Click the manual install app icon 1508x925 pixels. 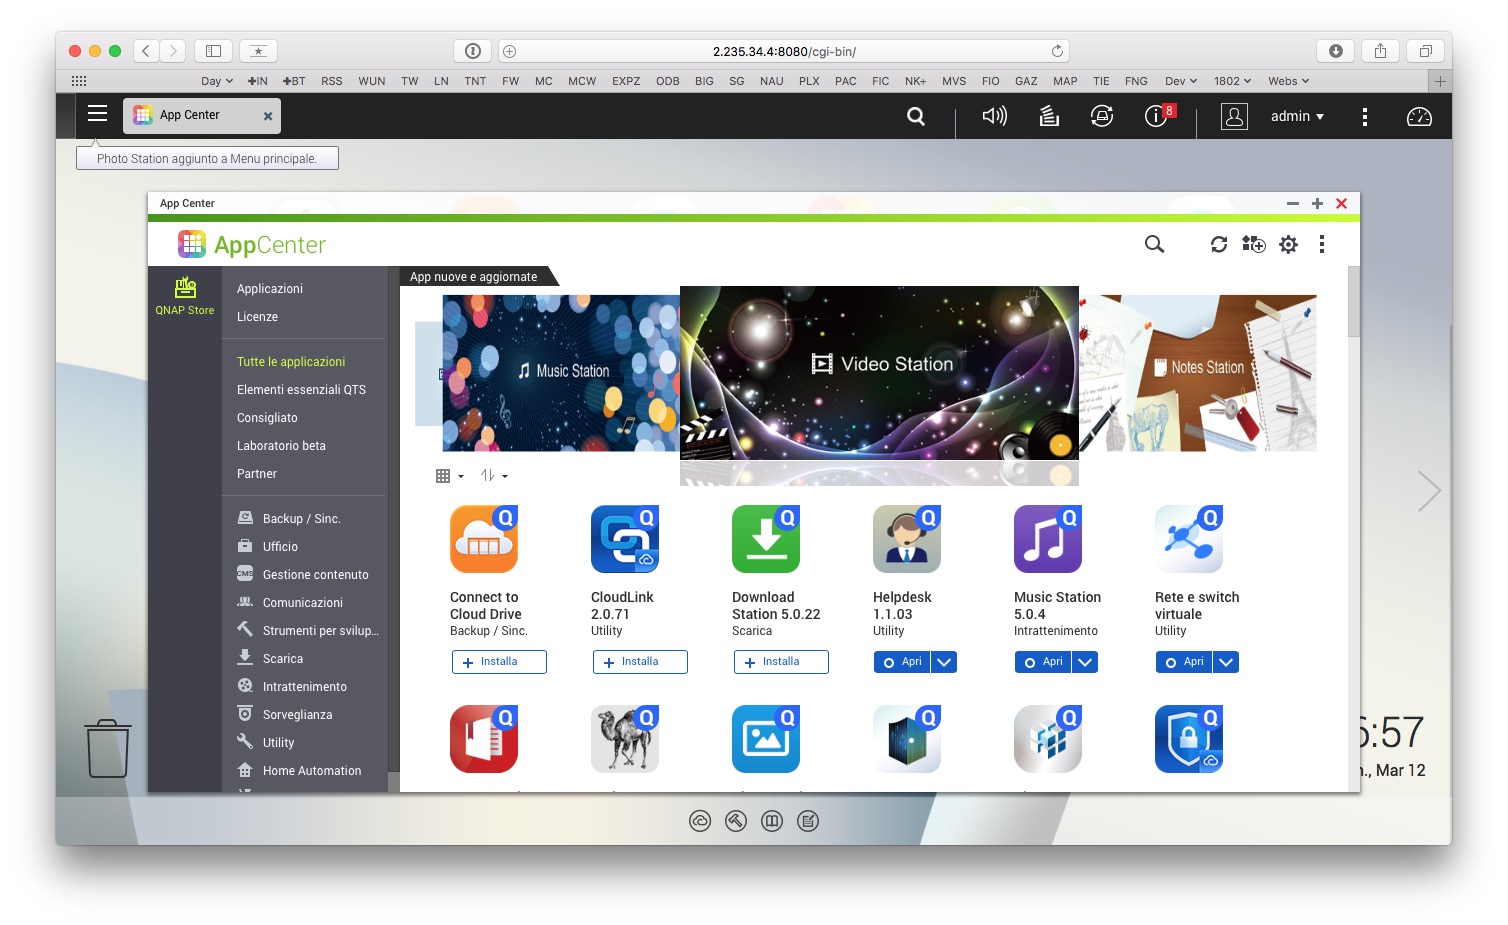(1253, 244)
